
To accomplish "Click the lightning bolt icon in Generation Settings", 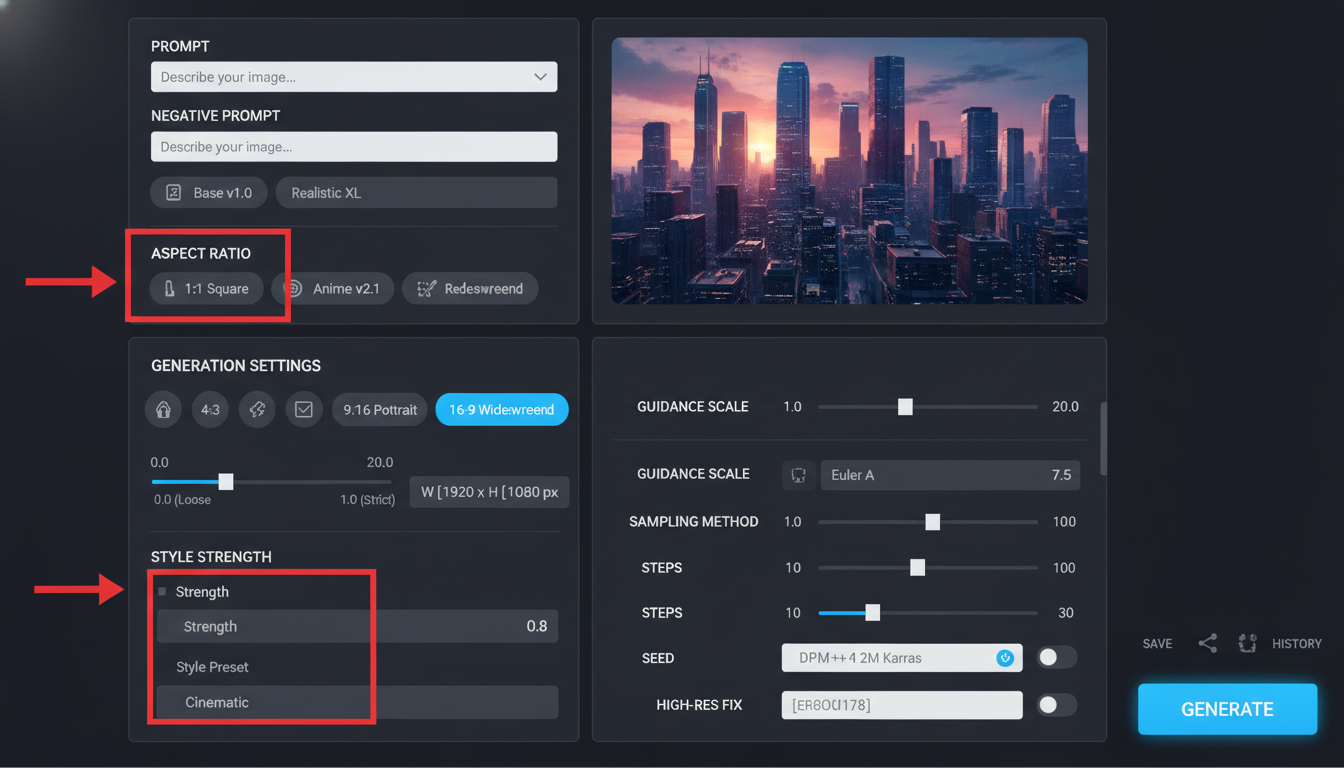I will (x=257, y=409).
